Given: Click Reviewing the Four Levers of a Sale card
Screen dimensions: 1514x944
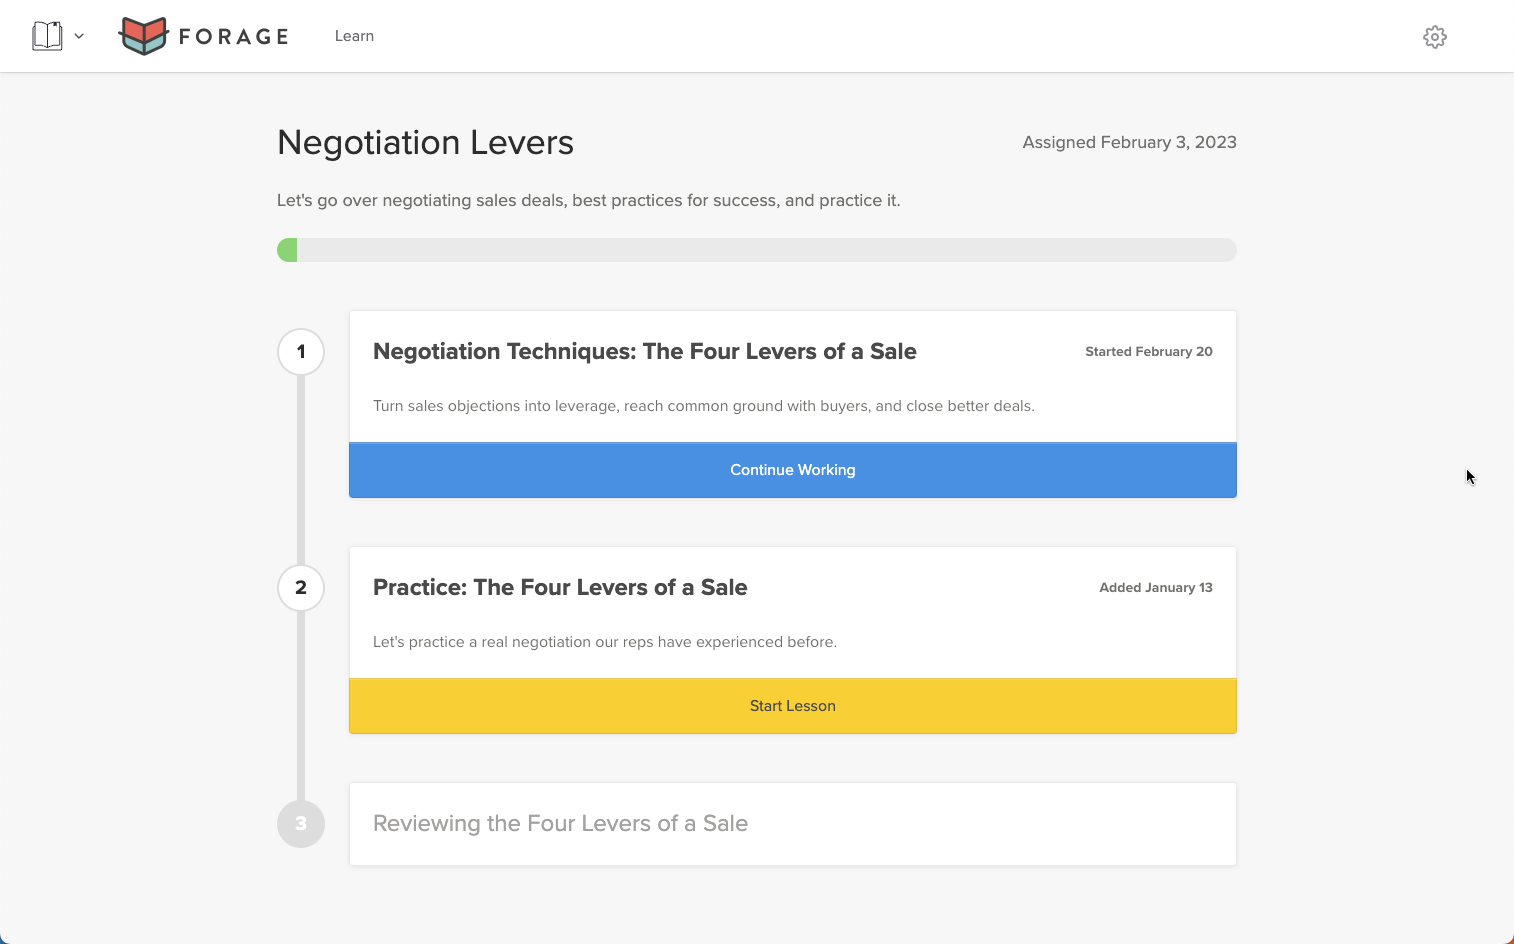Looking at the screenshot, I should [x=792, y=824].
